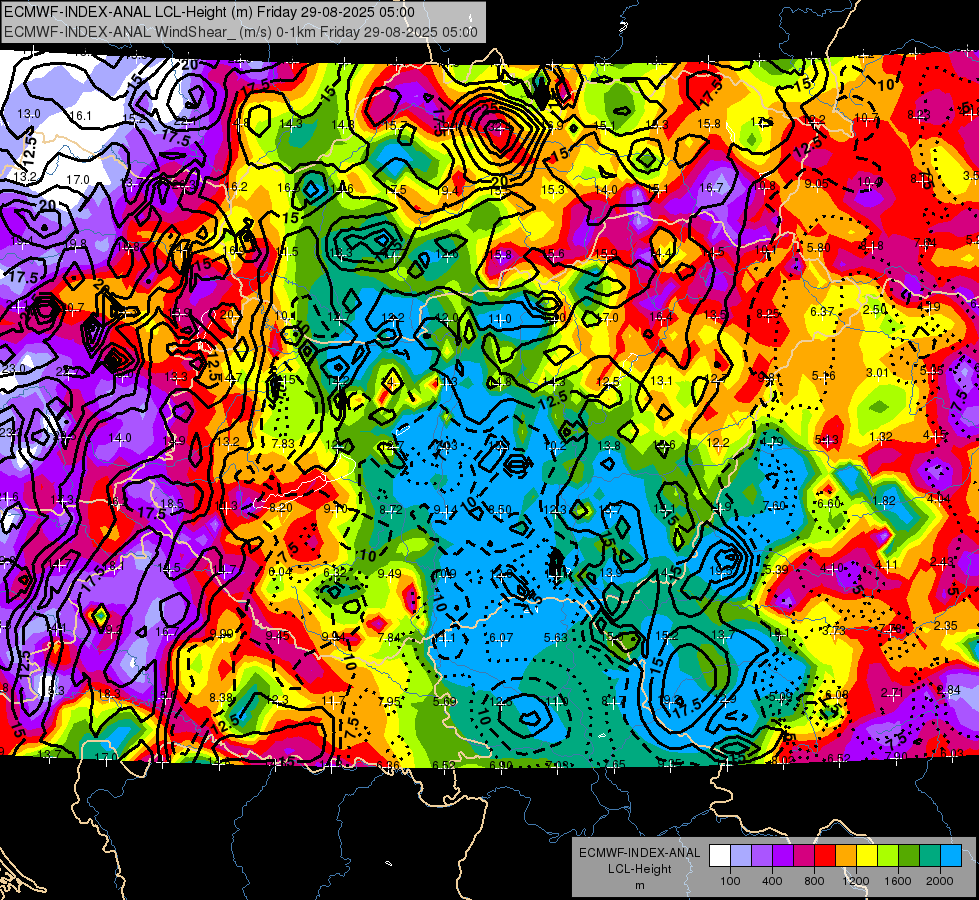Viewport: 979px width, 900px height.
Task: Click the 6.04 map value
Action: coord(280,571)
